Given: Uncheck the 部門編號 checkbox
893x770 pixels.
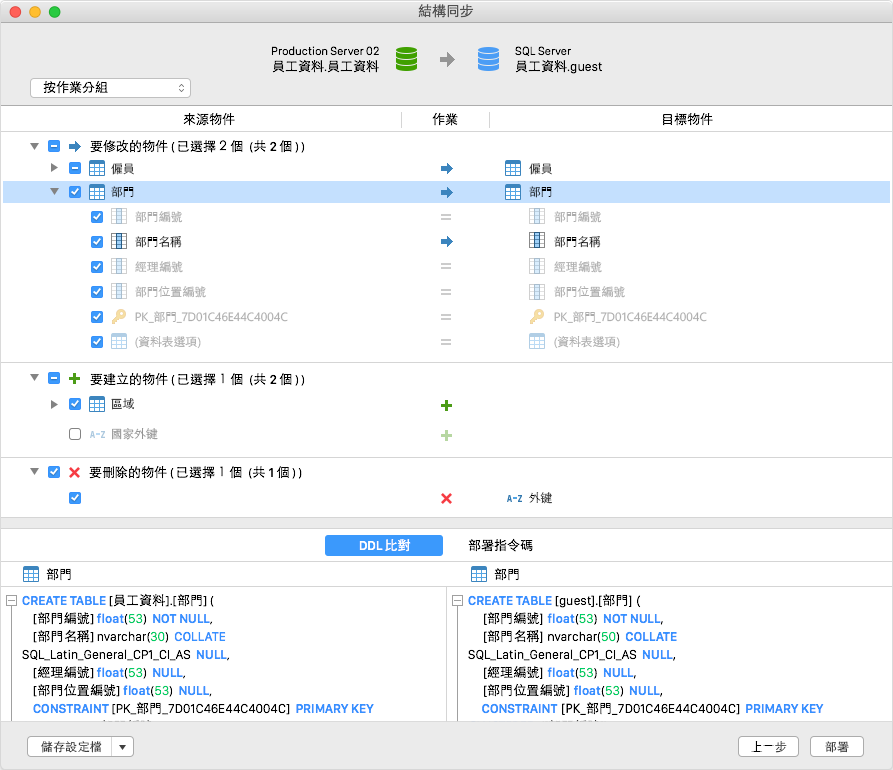Looking at the screenshot, I should pos(97,217).
